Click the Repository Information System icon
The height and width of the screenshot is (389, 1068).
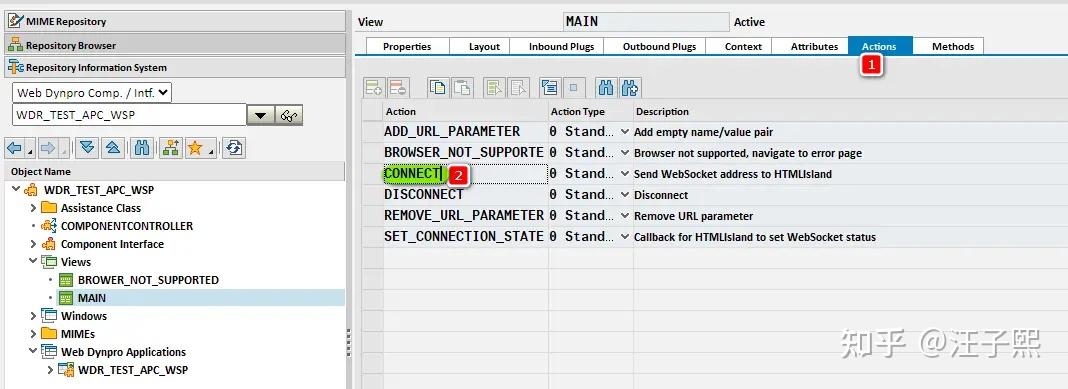[x=16, y=67]
